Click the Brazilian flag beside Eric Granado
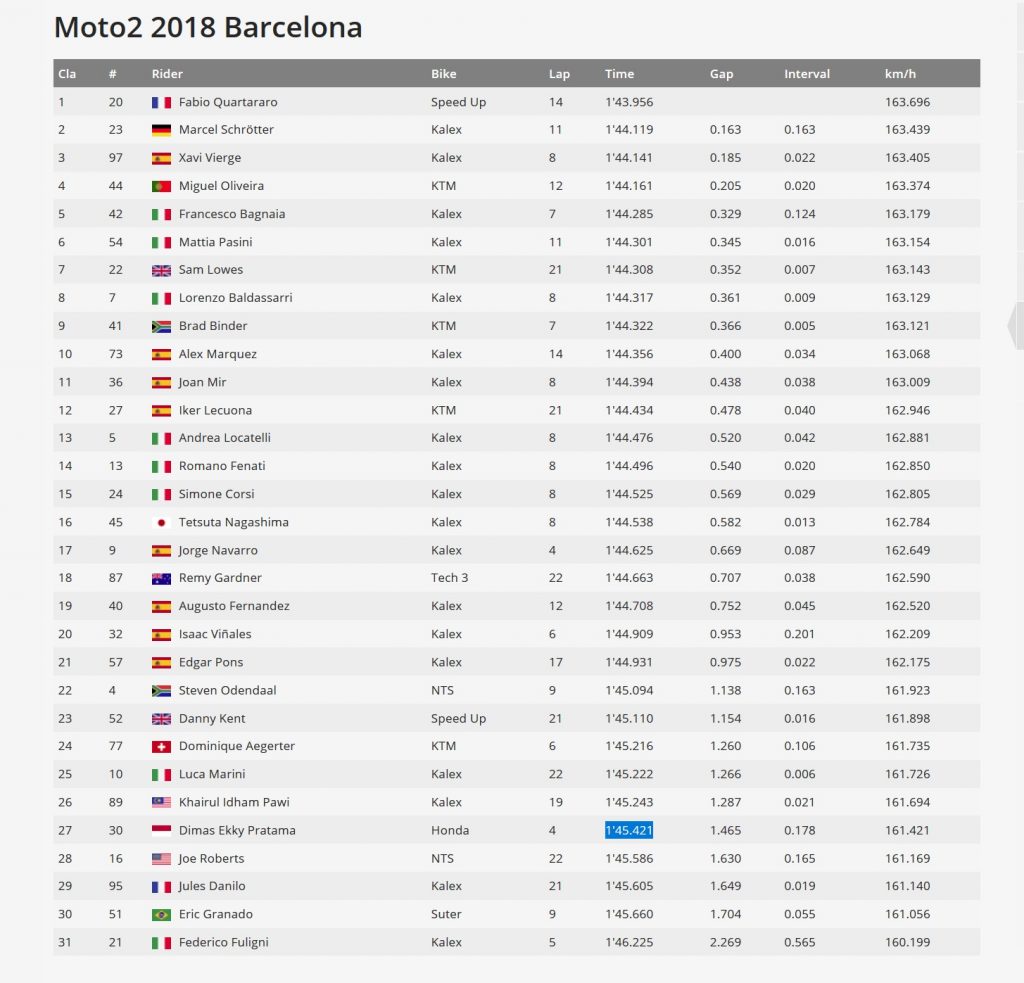 pyautogui.click(x=161, y=914)
